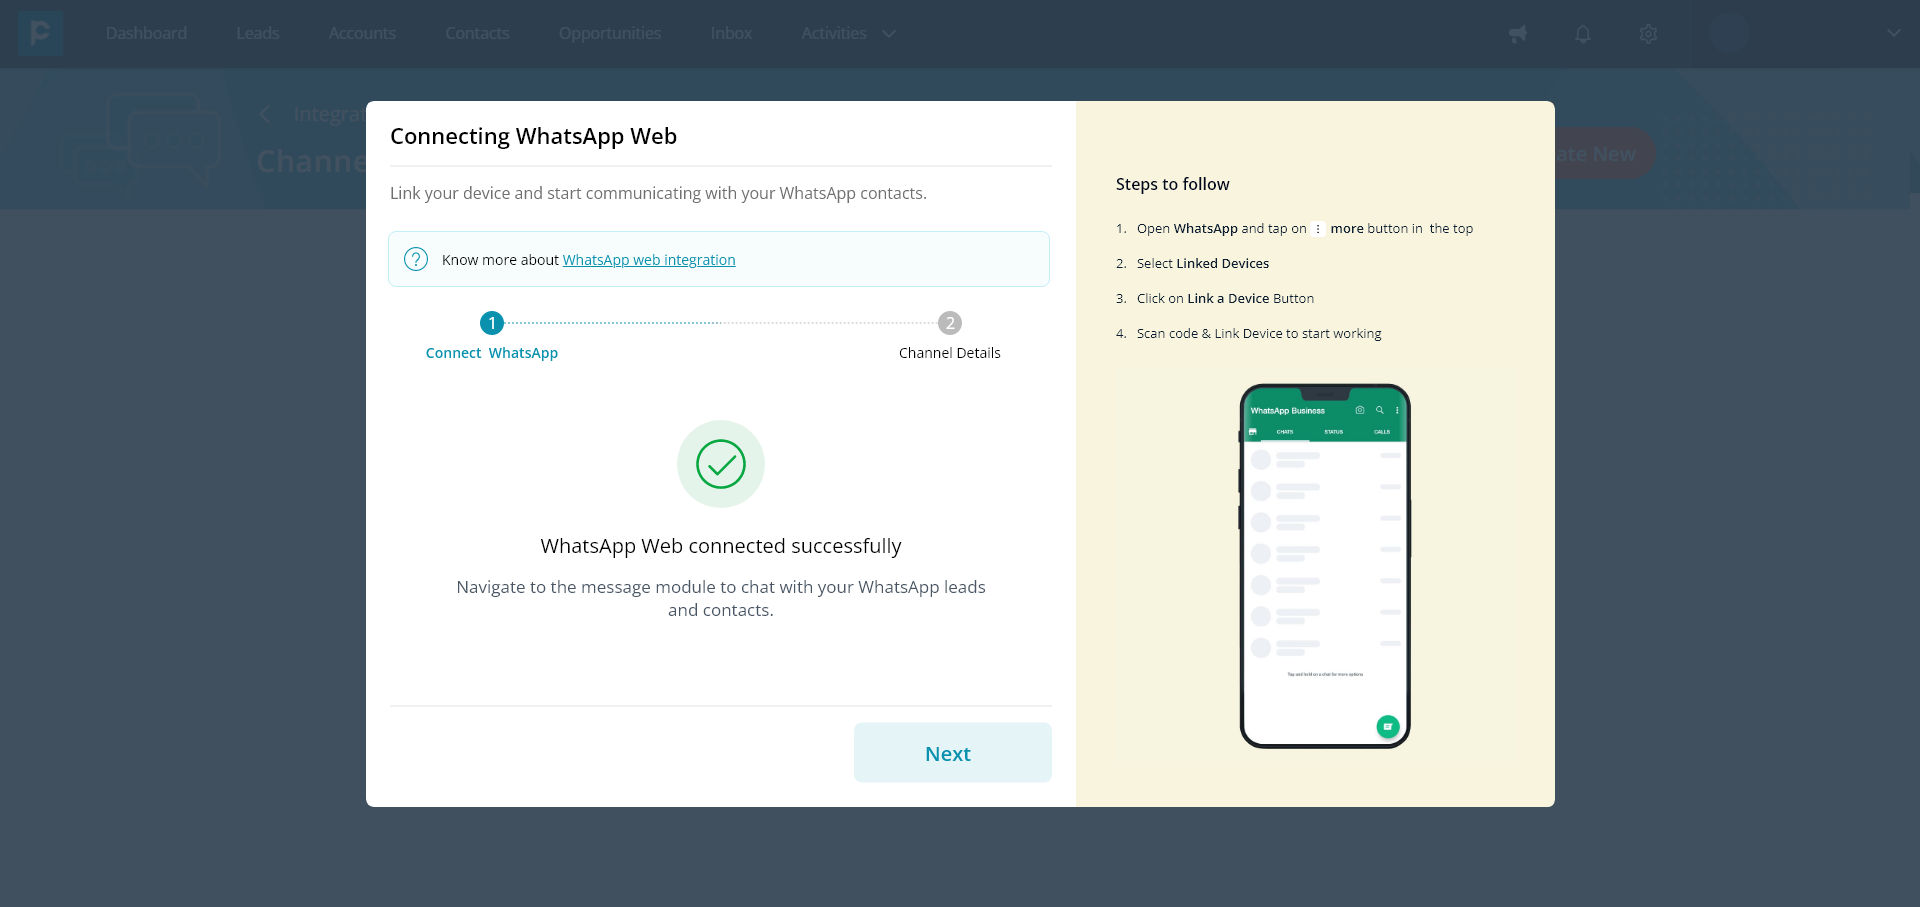The image size is (1920, 907).
Task: Open the Opportunities menu
Action: click(x=610, y=33)
